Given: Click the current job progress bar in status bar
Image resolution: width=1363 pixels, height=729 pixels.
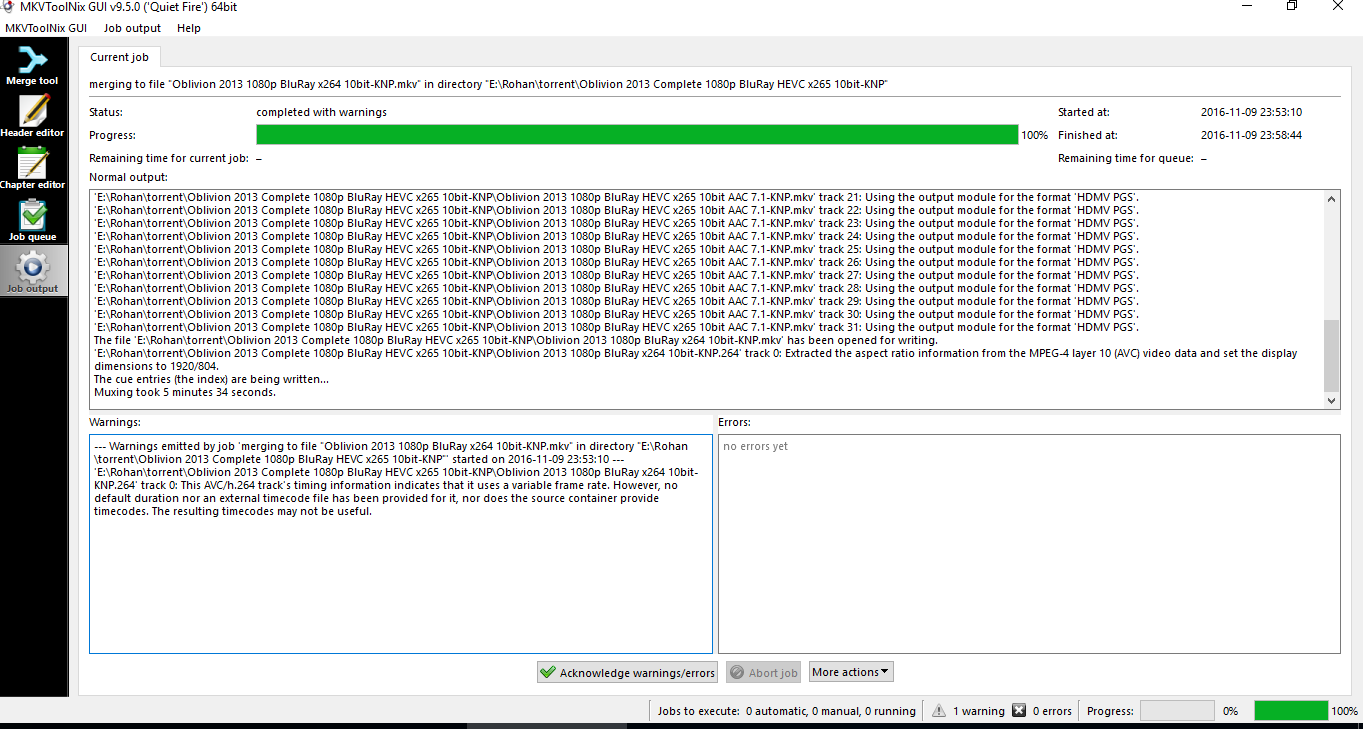Looking at the screenshot, I should pyautogui.click(x=1178, y=711).
